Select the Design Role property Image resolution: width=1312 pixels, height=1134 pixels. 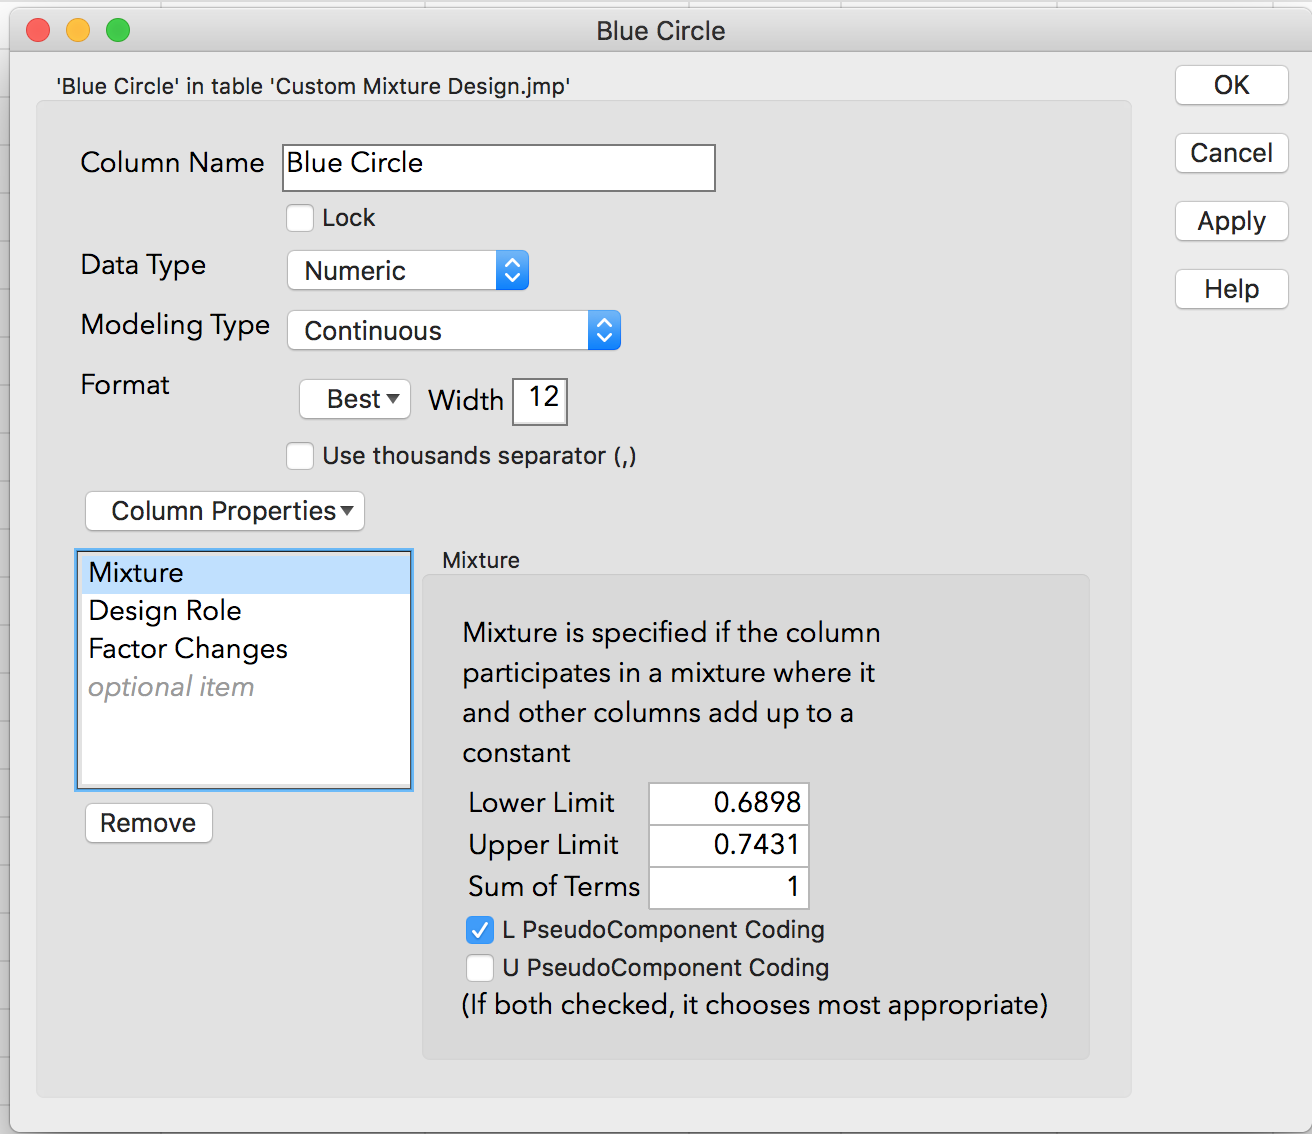coord(165,611)
